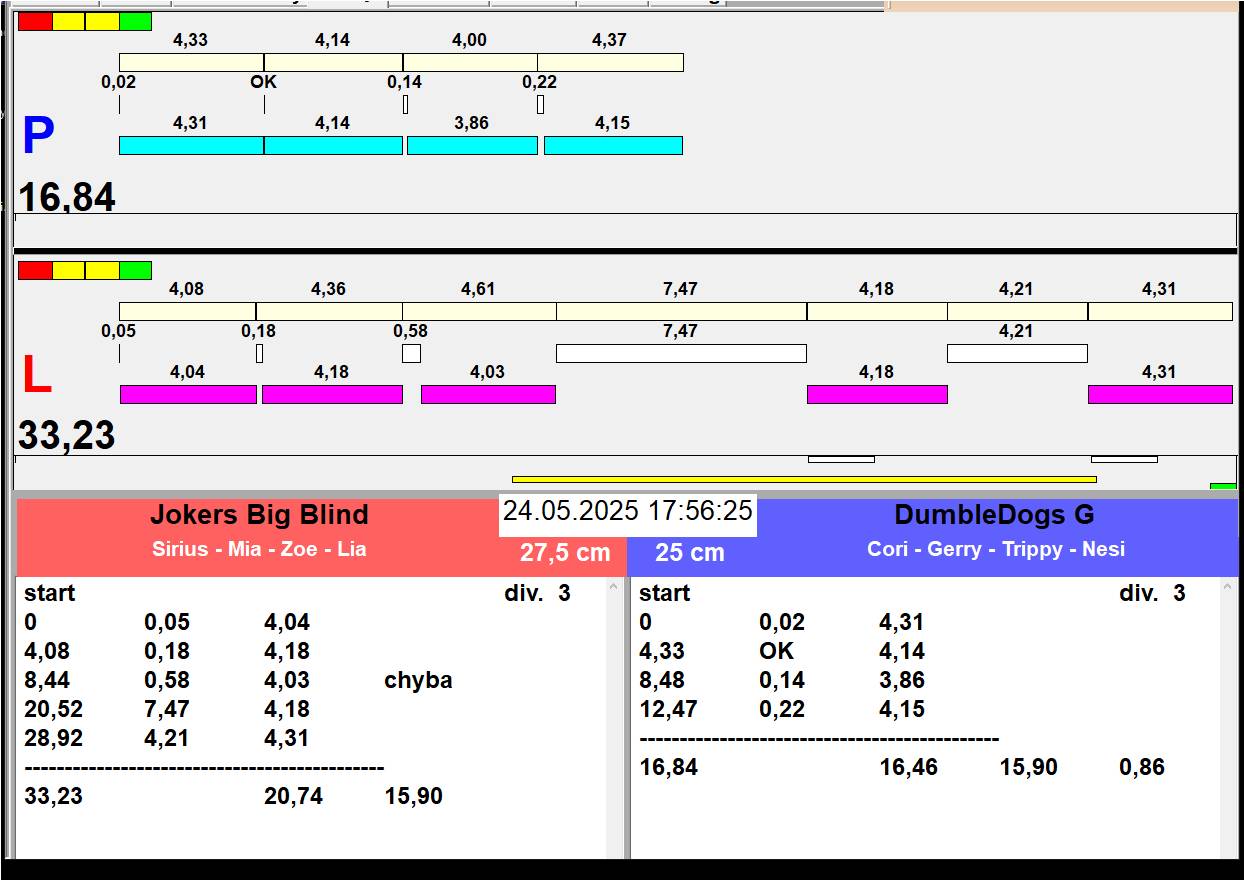The image size is (1244, 880).
Task: Click the small green indicator at bottom right of lane L
Action: (x=1222, y=486)
